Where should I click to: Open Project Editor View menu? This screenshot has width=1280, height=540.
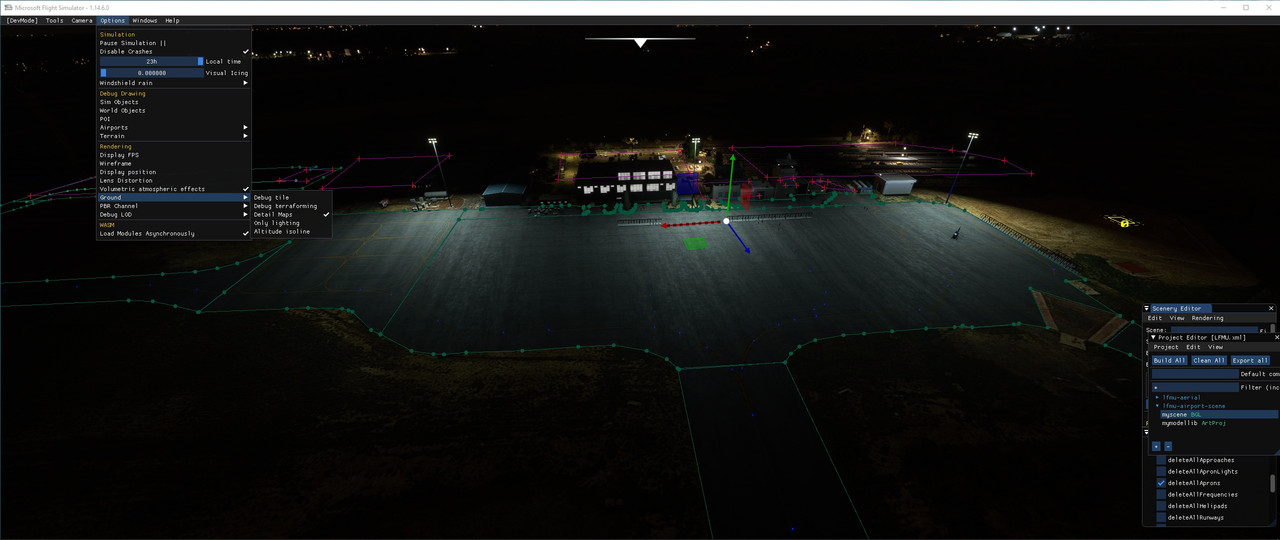pyautogui.click(x=1215, y=347)
